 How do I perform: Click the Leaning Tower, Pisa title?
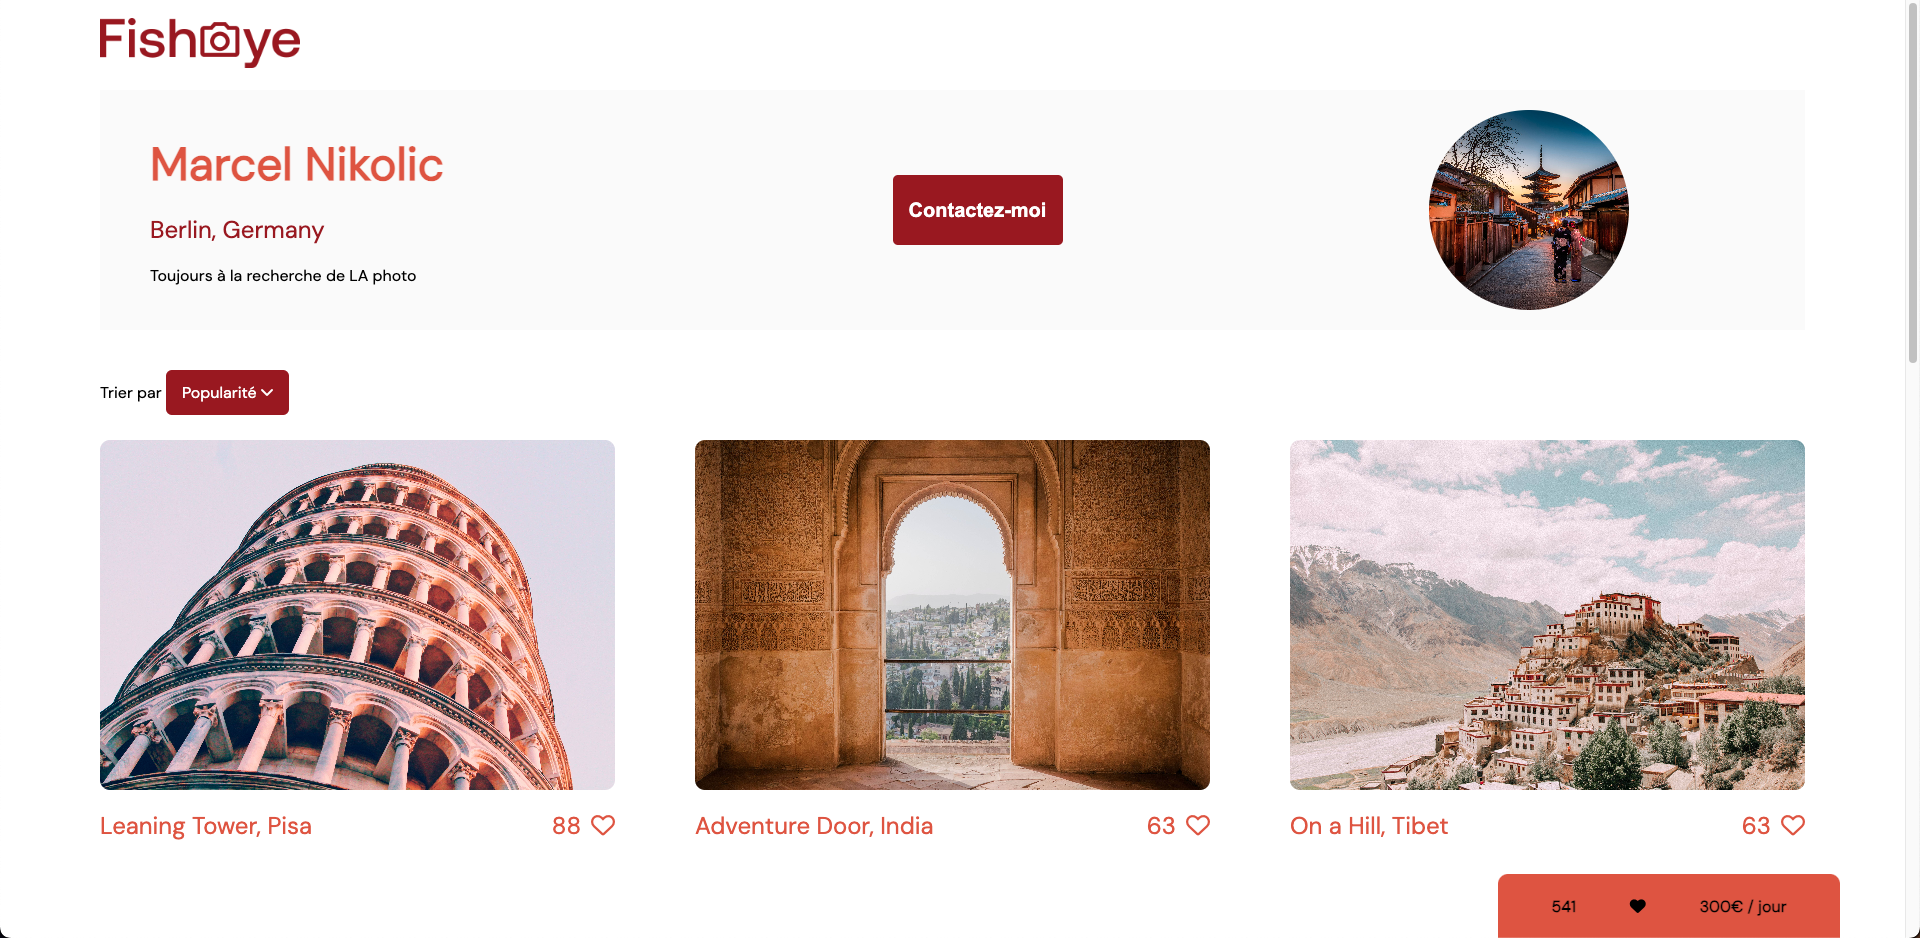pyautogui.click(x=206, y=826)
